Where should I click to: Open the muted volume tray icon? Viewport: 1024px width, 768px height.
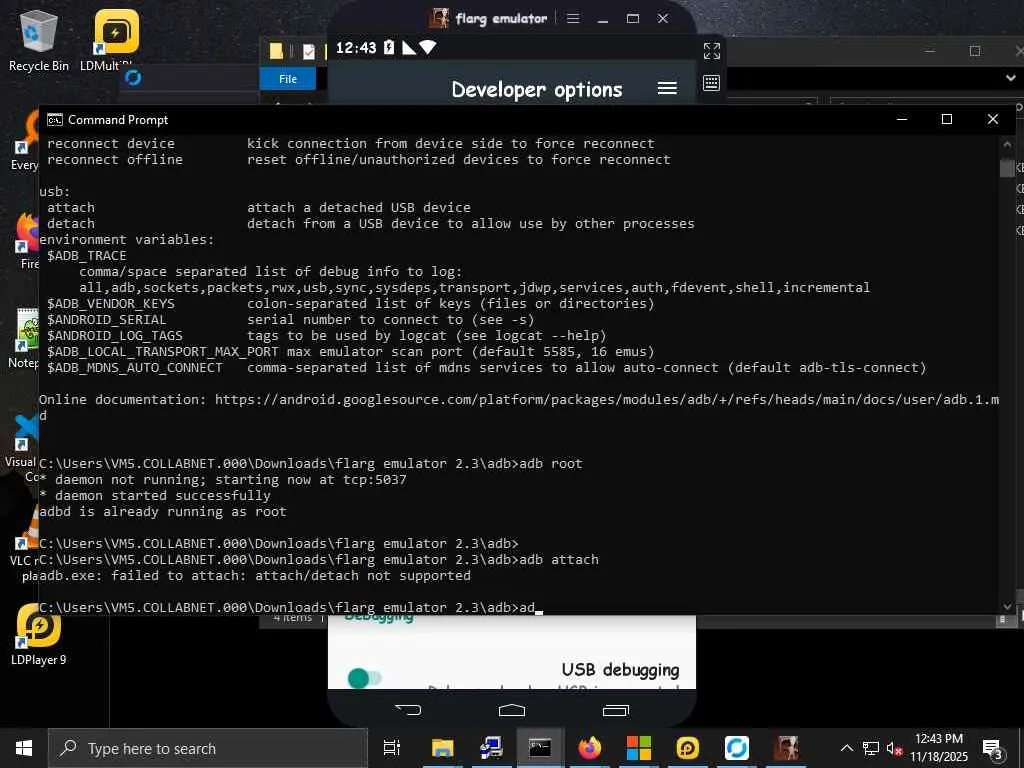pyautogui.click(x=895, y=748)
